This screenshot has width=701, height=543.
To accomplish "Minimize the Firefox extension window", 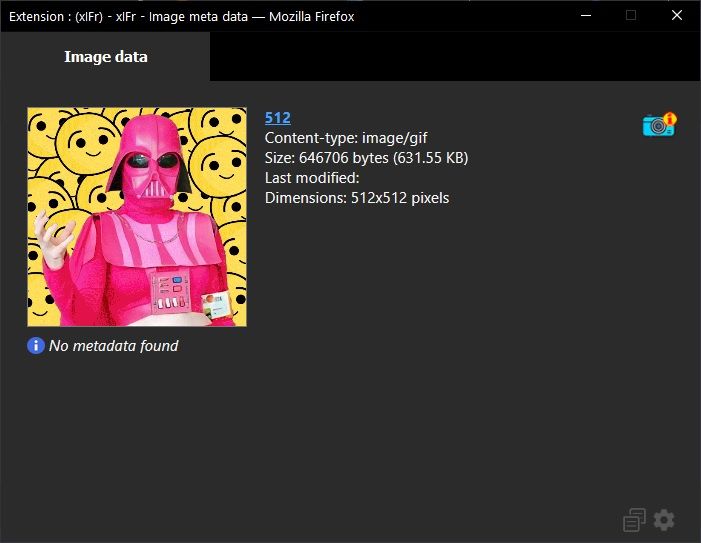I will click(x=586, y=16).
